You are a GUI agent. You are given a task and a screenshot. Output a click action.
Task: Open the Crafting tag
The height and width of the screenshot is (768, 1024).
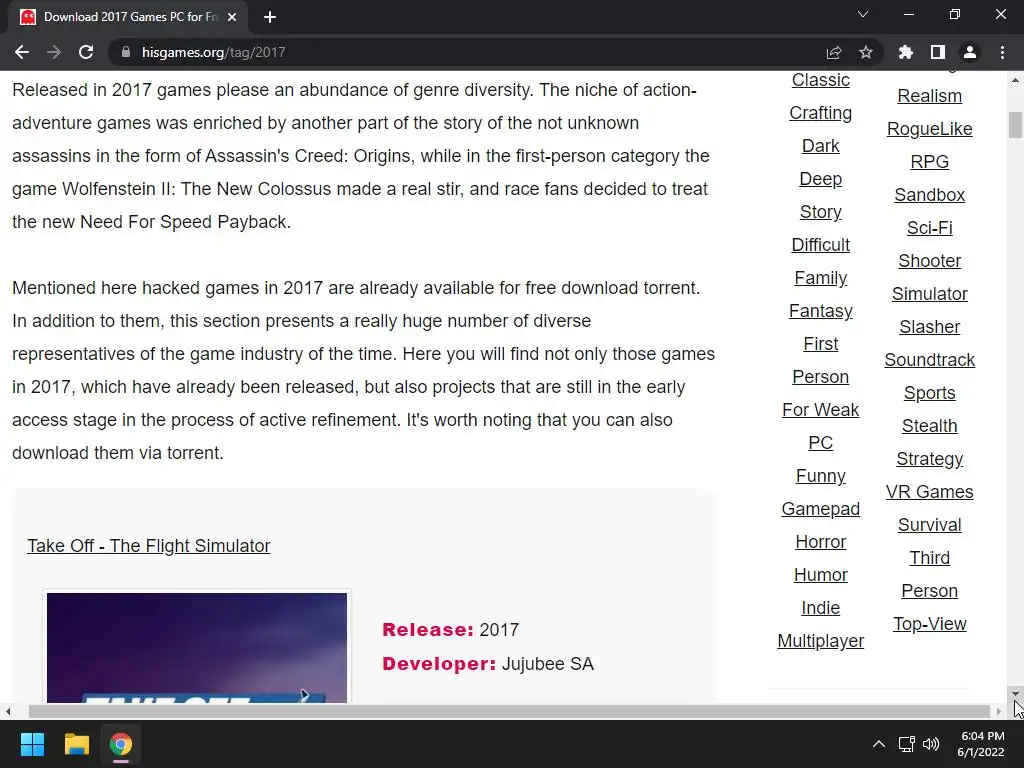pos(821,113)
